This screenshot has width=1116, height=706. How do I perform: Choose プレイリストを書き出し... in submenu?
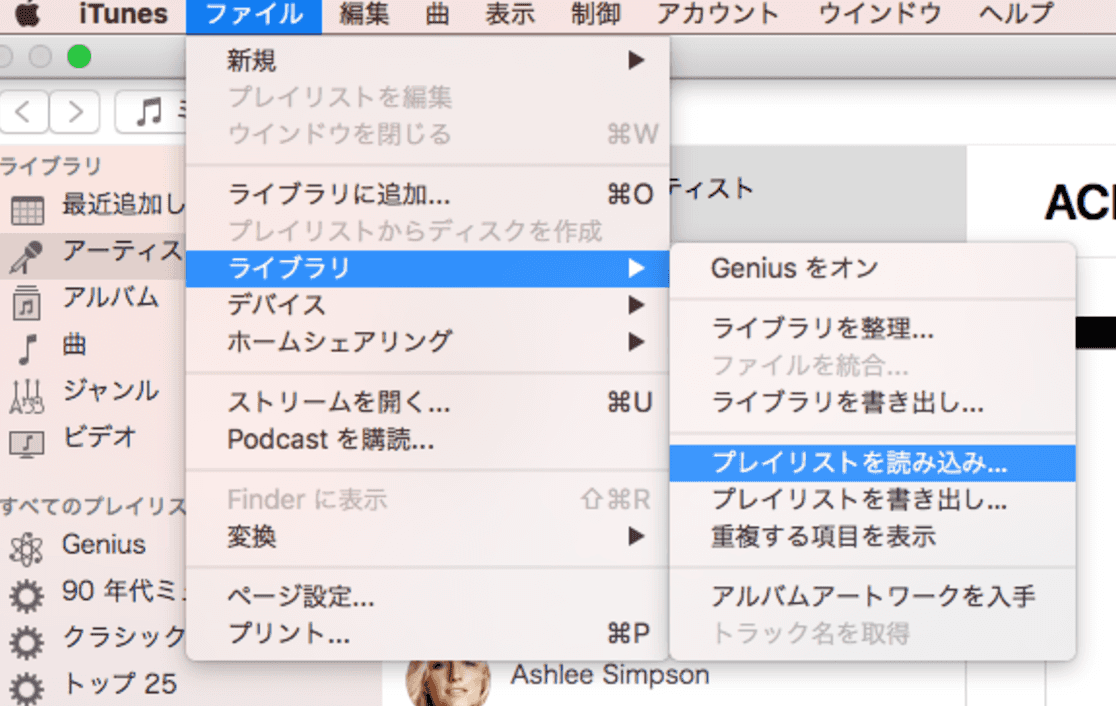[873, 500]
